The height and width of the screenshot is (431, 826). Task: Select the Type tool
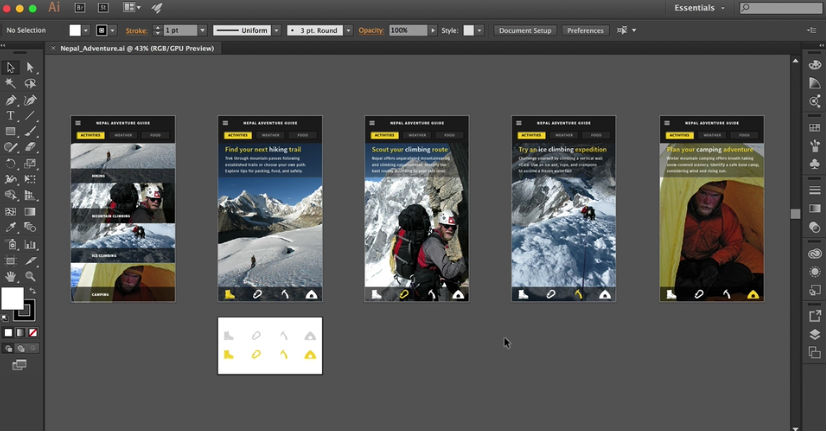[x=11, y=115]
